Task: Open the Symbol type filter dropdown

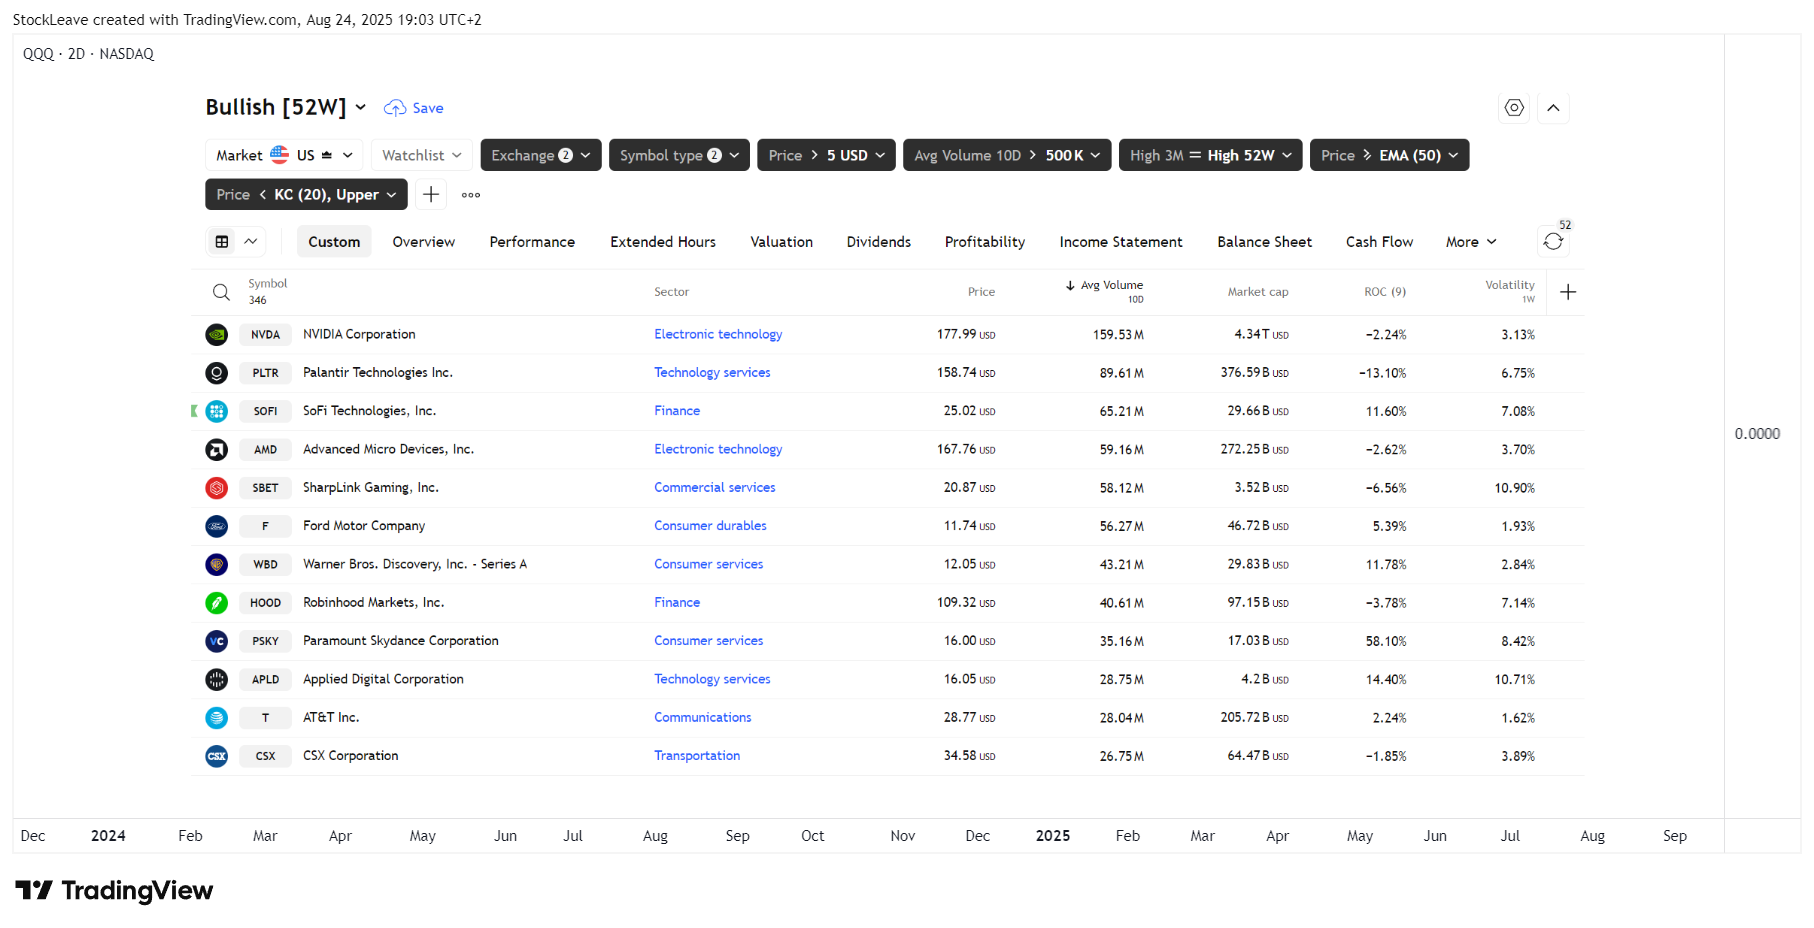Action: click(679, 155)
